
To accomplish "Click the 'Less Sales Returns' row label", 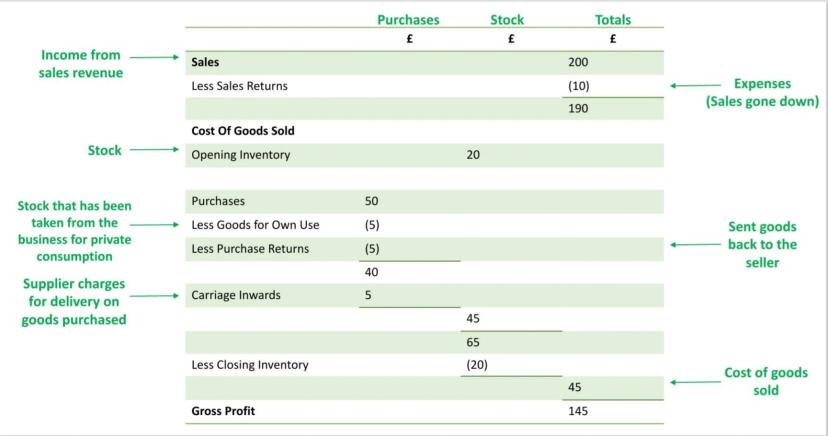I will click(239, 86).
